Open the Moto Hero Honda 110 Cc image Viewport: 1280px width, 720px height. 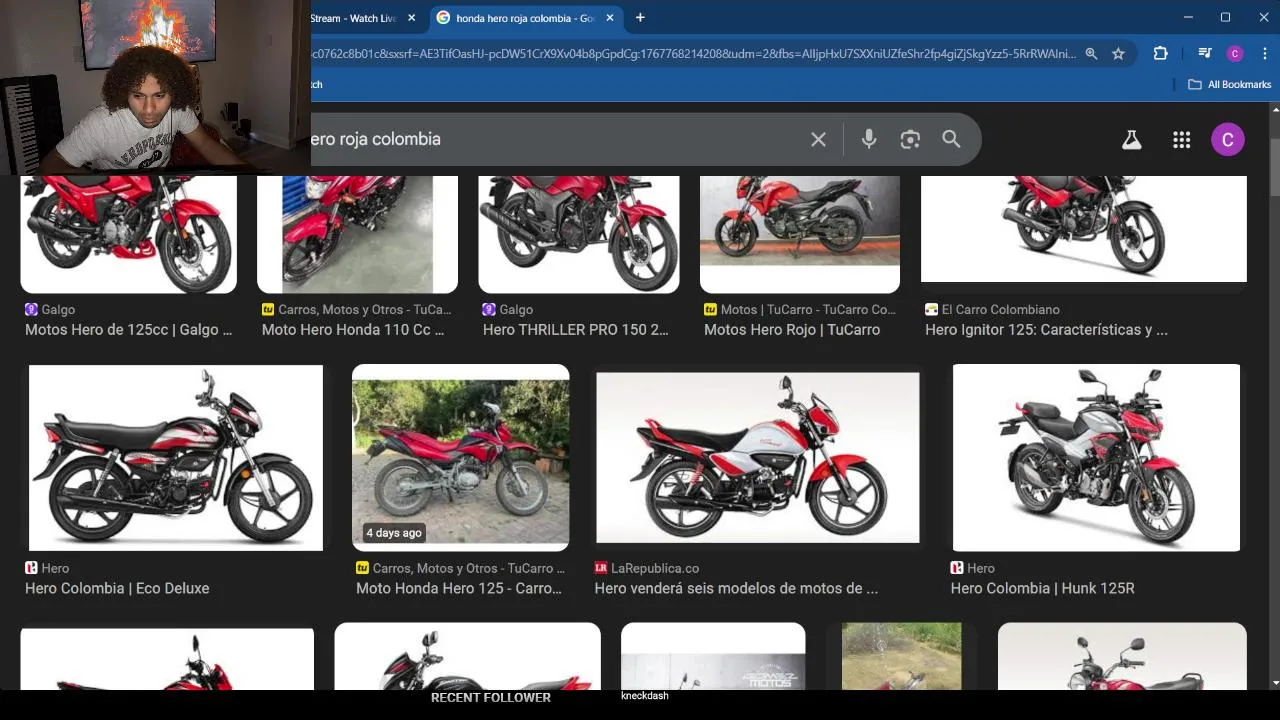pos(357,234)
